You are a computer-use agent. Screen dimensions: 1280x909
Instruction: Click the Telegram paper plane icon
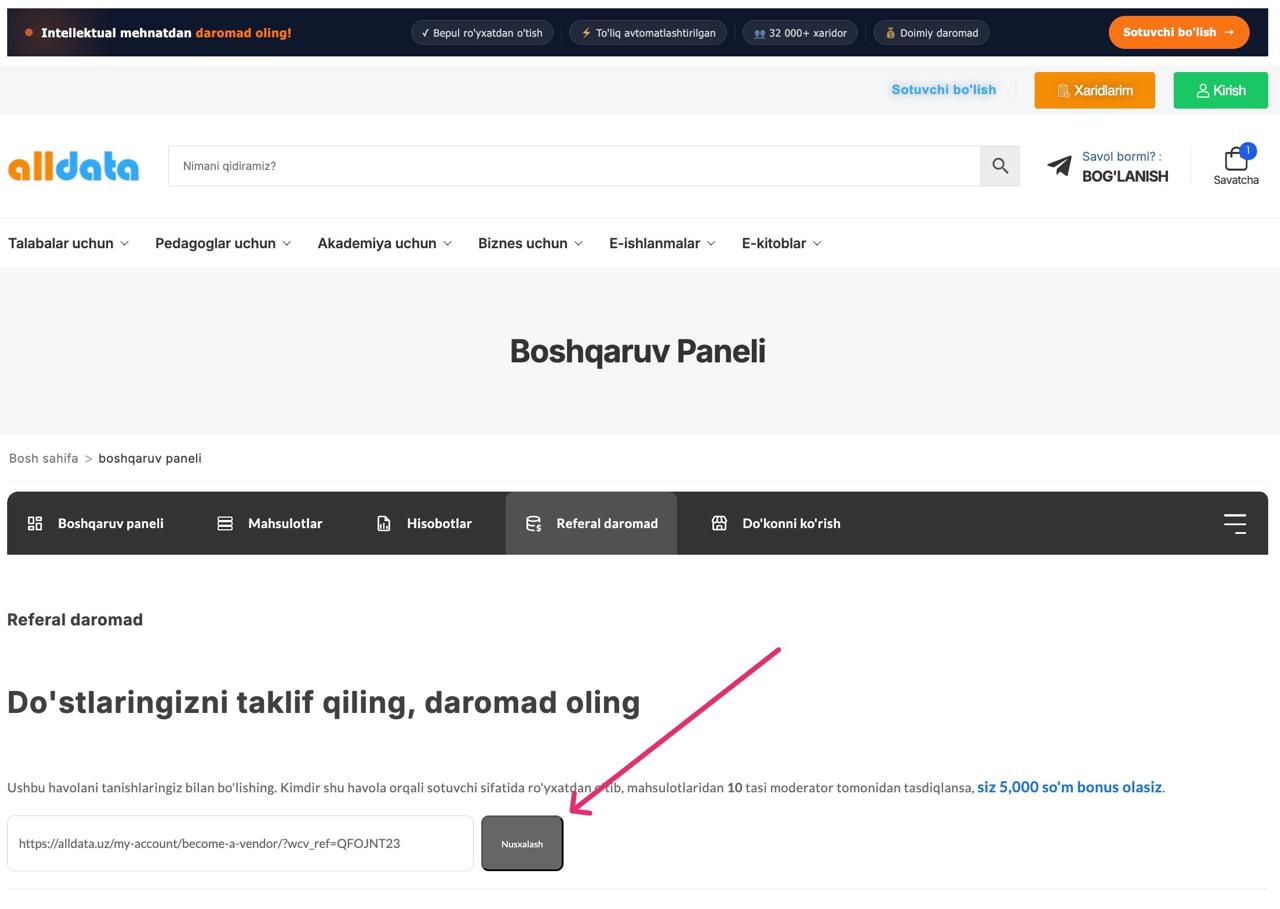pos(1059,166)
